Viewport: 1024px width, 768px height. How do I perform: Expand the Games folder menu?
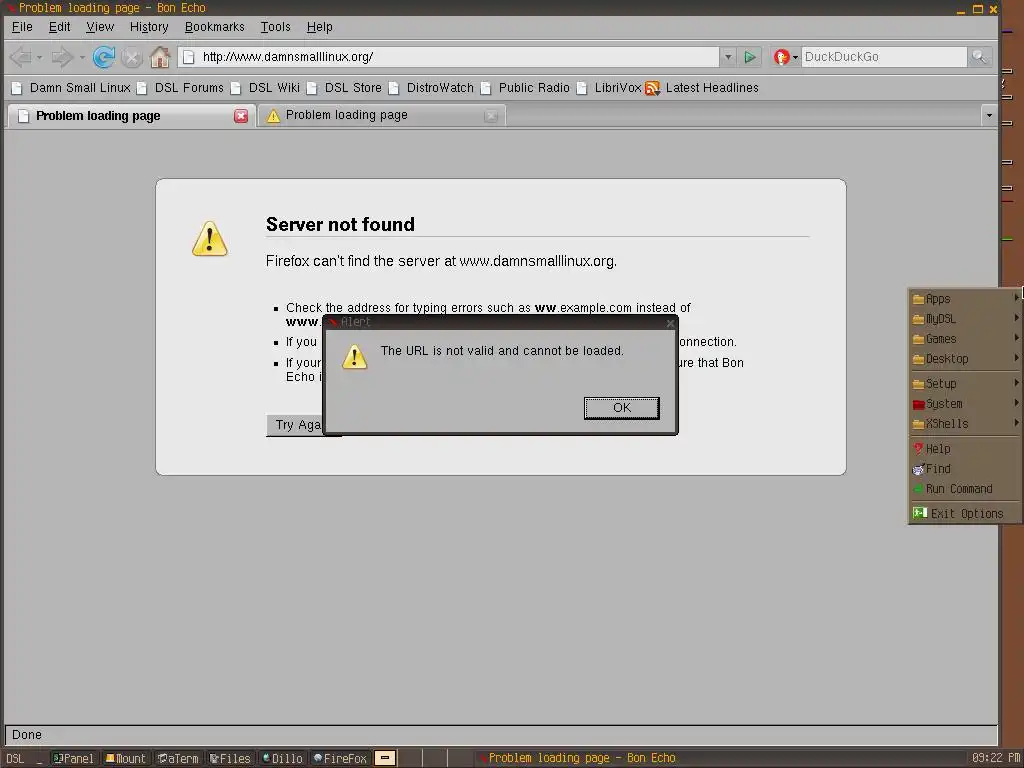(x=965, y=339)
